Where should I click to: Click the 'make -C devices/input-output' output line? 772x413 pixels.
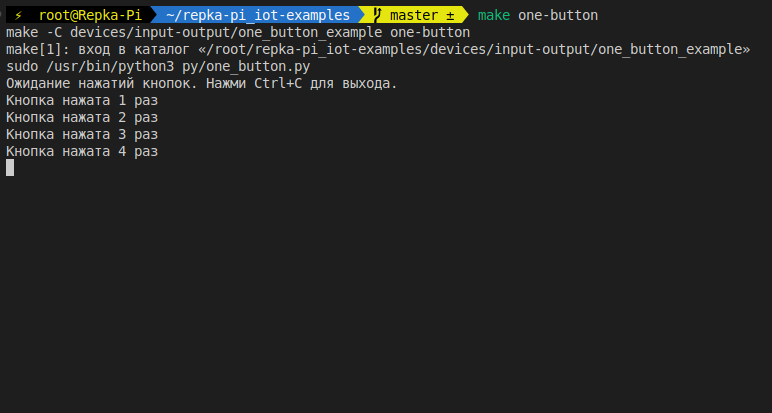pyautogui.click(x=238, y=32)
